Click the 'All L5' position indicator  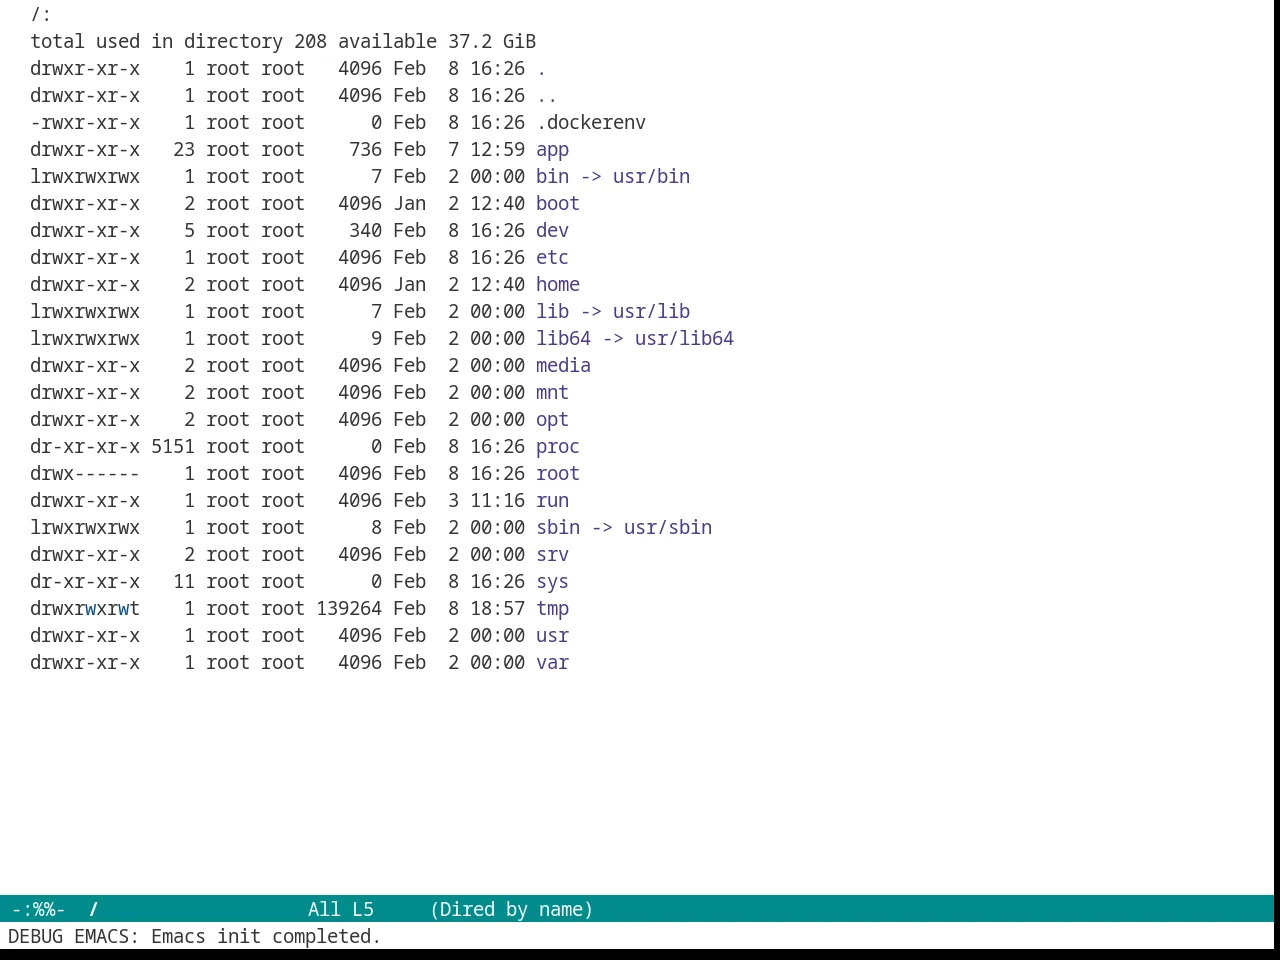coord(341,909)
